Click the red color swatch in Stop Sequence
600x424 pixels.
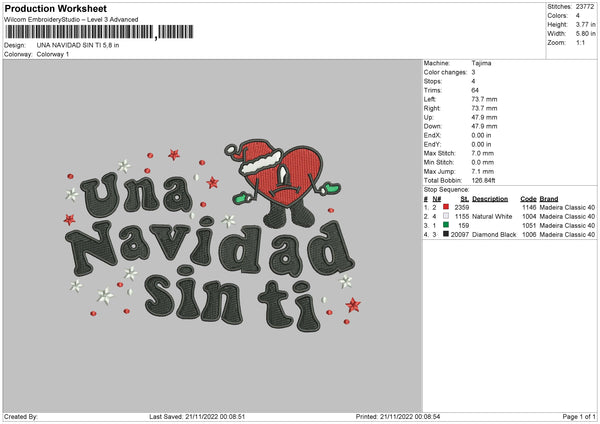(x=446, y=207)
